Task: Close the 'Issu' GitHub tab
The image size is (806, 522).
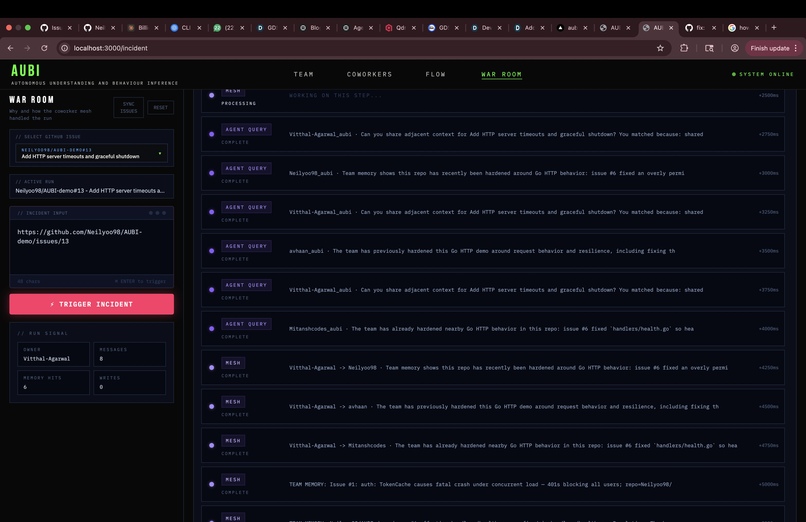Action: coord(69,28)
